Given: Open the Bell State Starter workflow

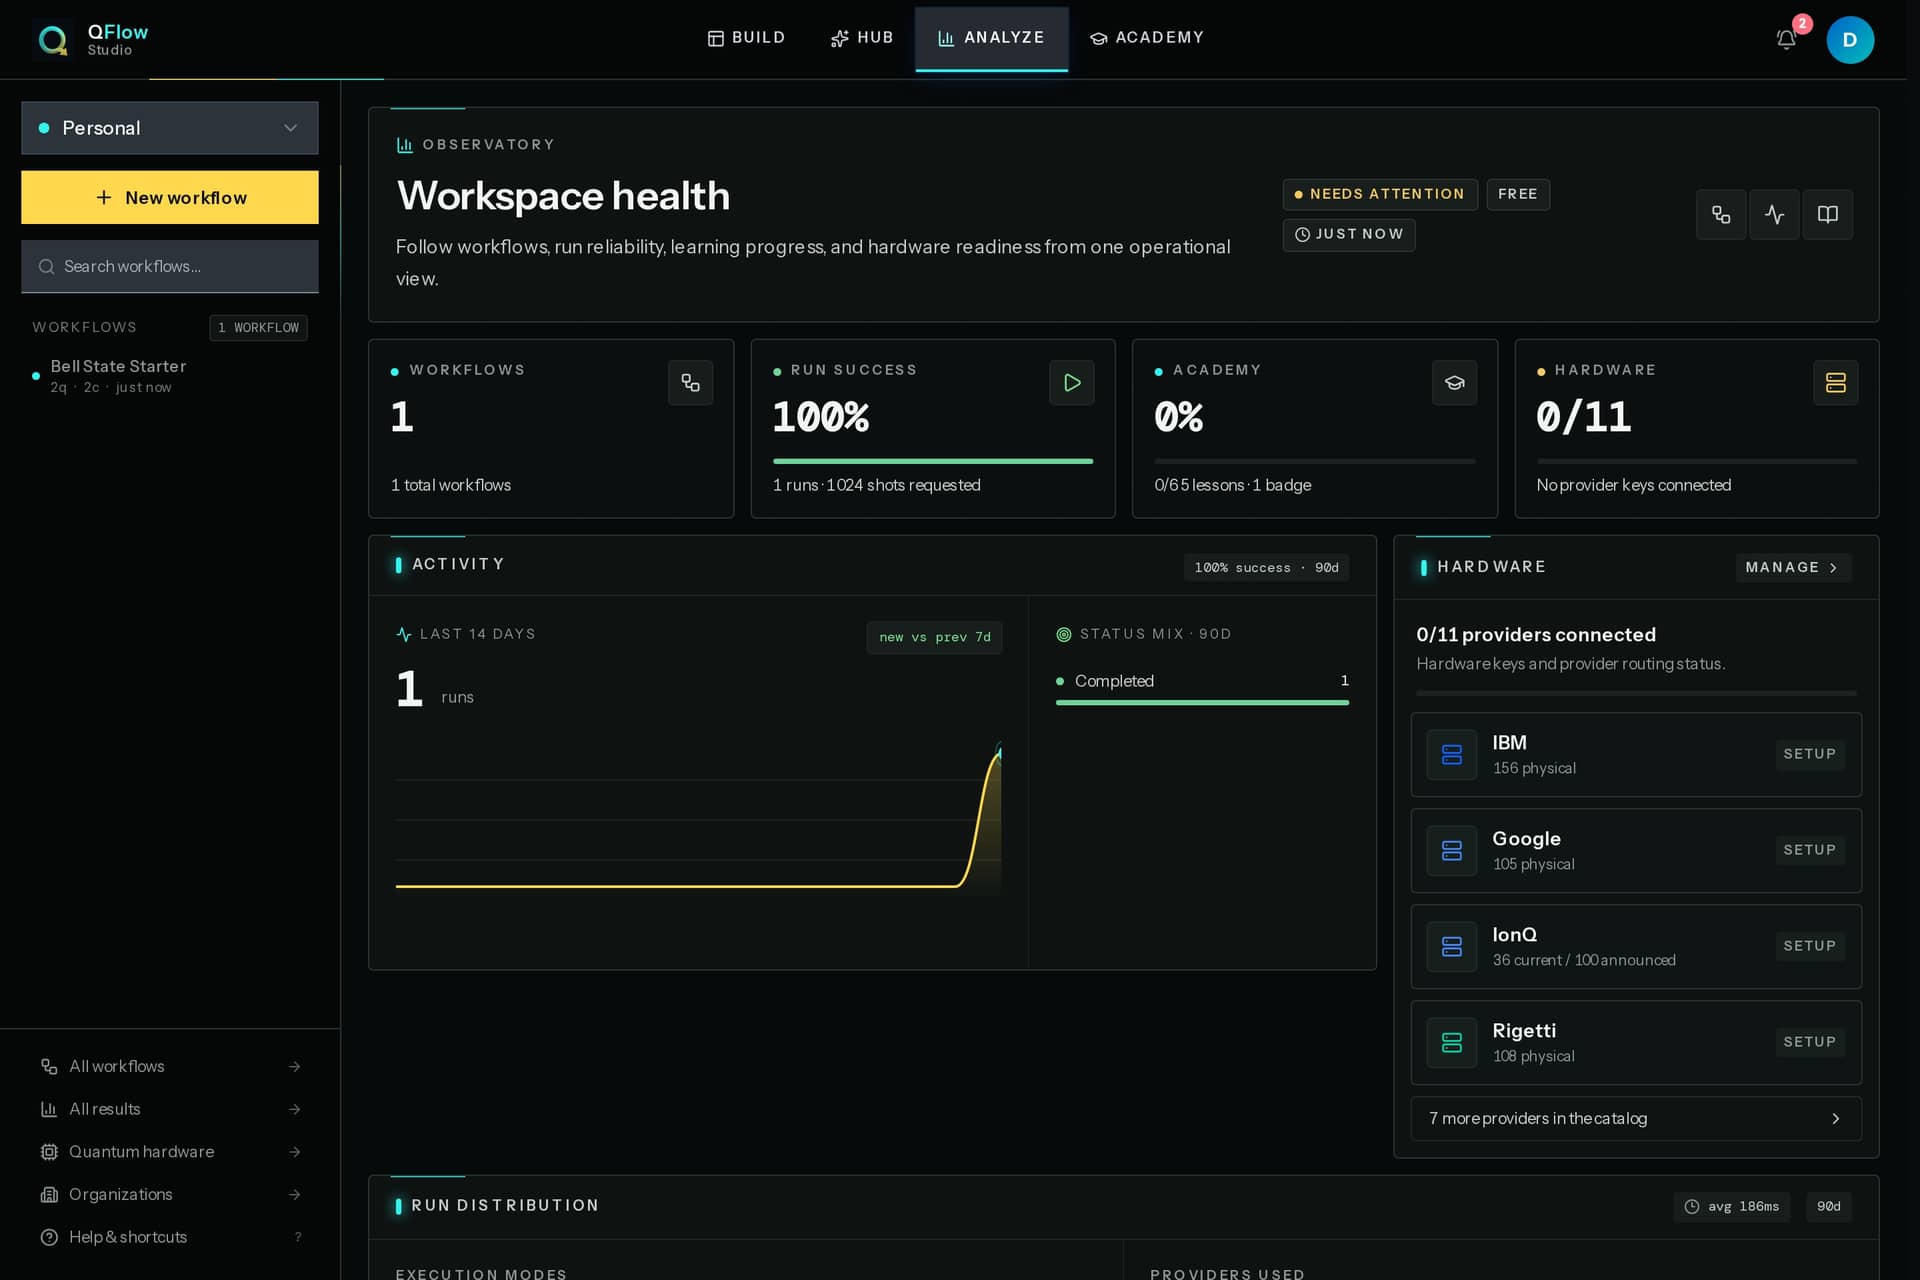Looking at the screenshot, I should pyautogui.click(x=170, y=376).
